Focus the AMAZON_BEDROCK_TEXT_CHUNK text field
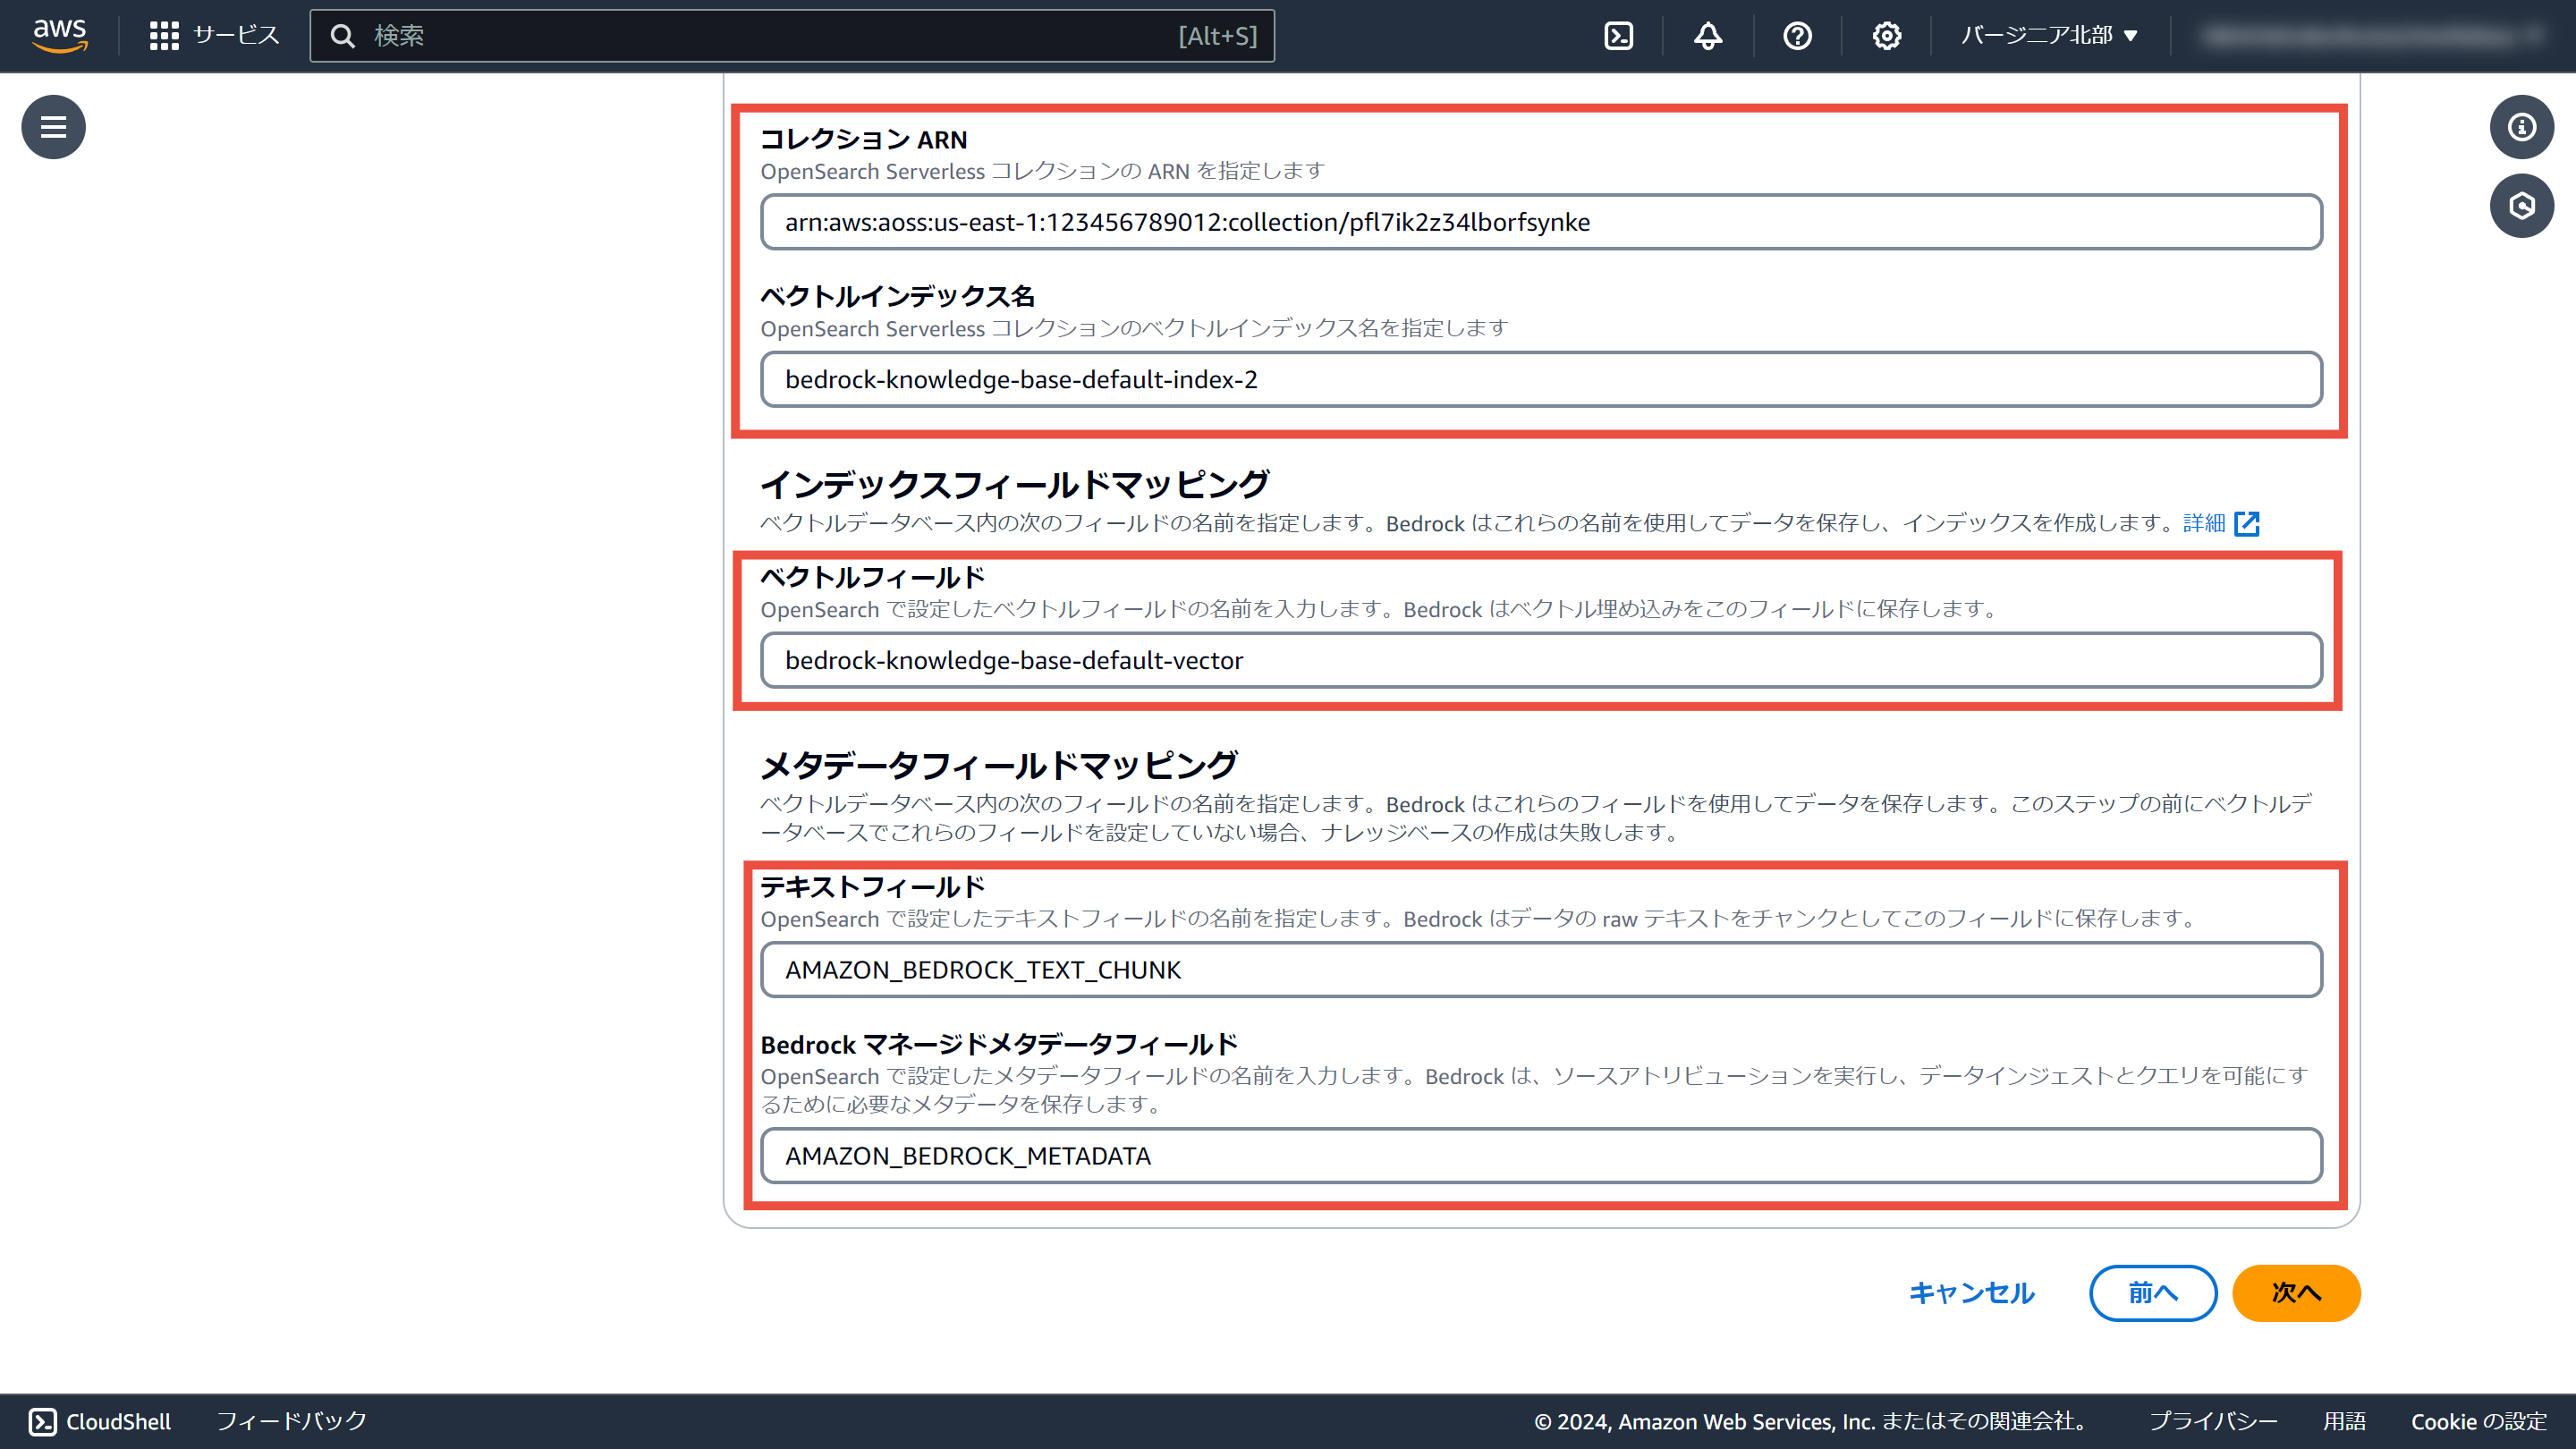The image size is (2576, 1449). click(x=1540, y=969)
